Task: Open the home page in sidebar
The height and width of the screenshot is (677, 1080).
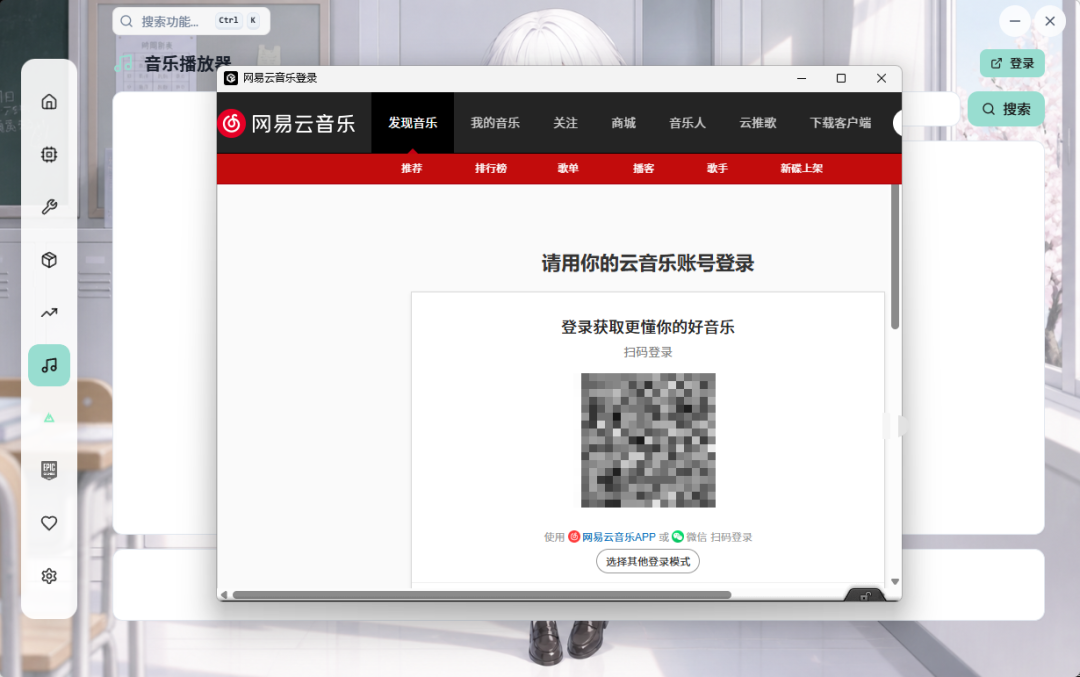Action: point(49,102)
